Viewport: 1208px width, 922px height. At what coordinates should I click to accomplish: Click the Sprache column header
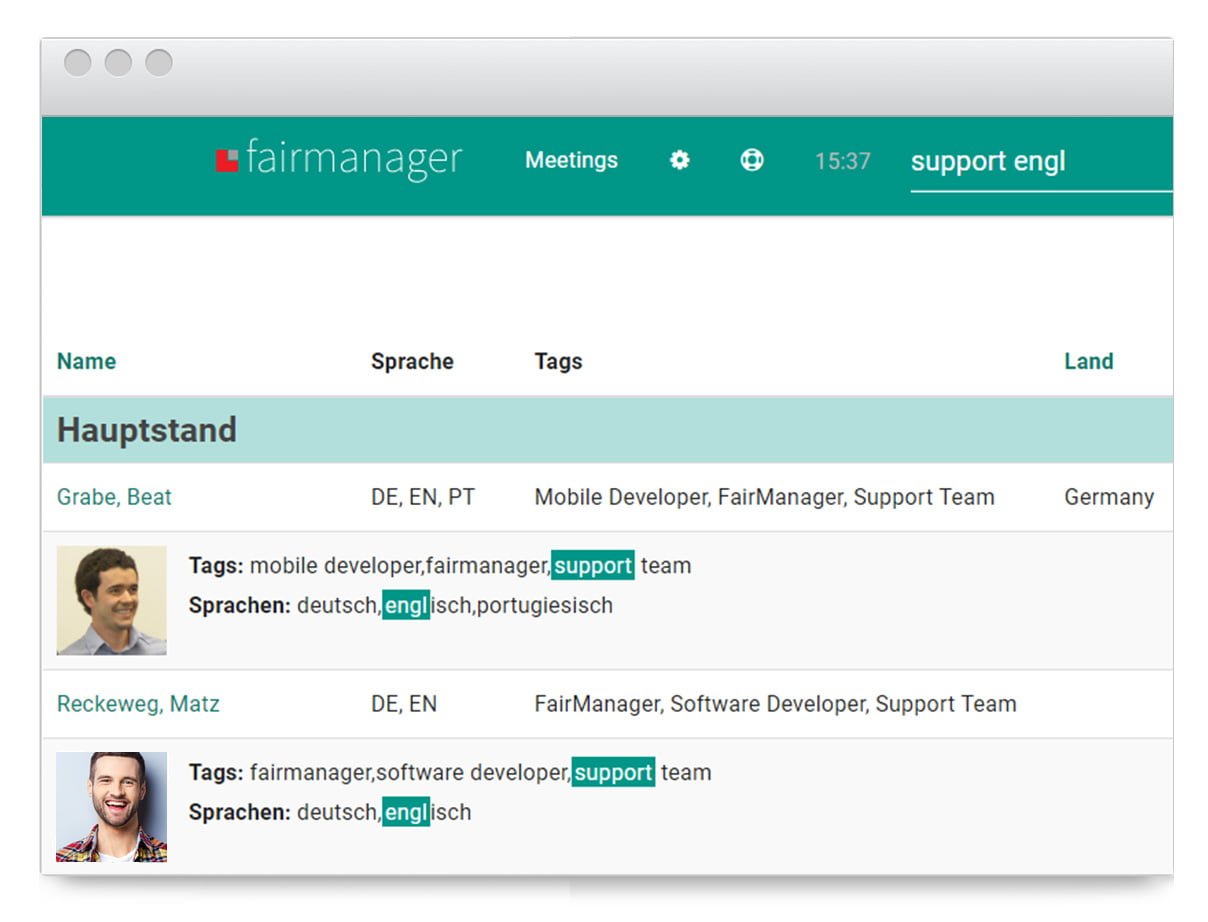point(412,362)
